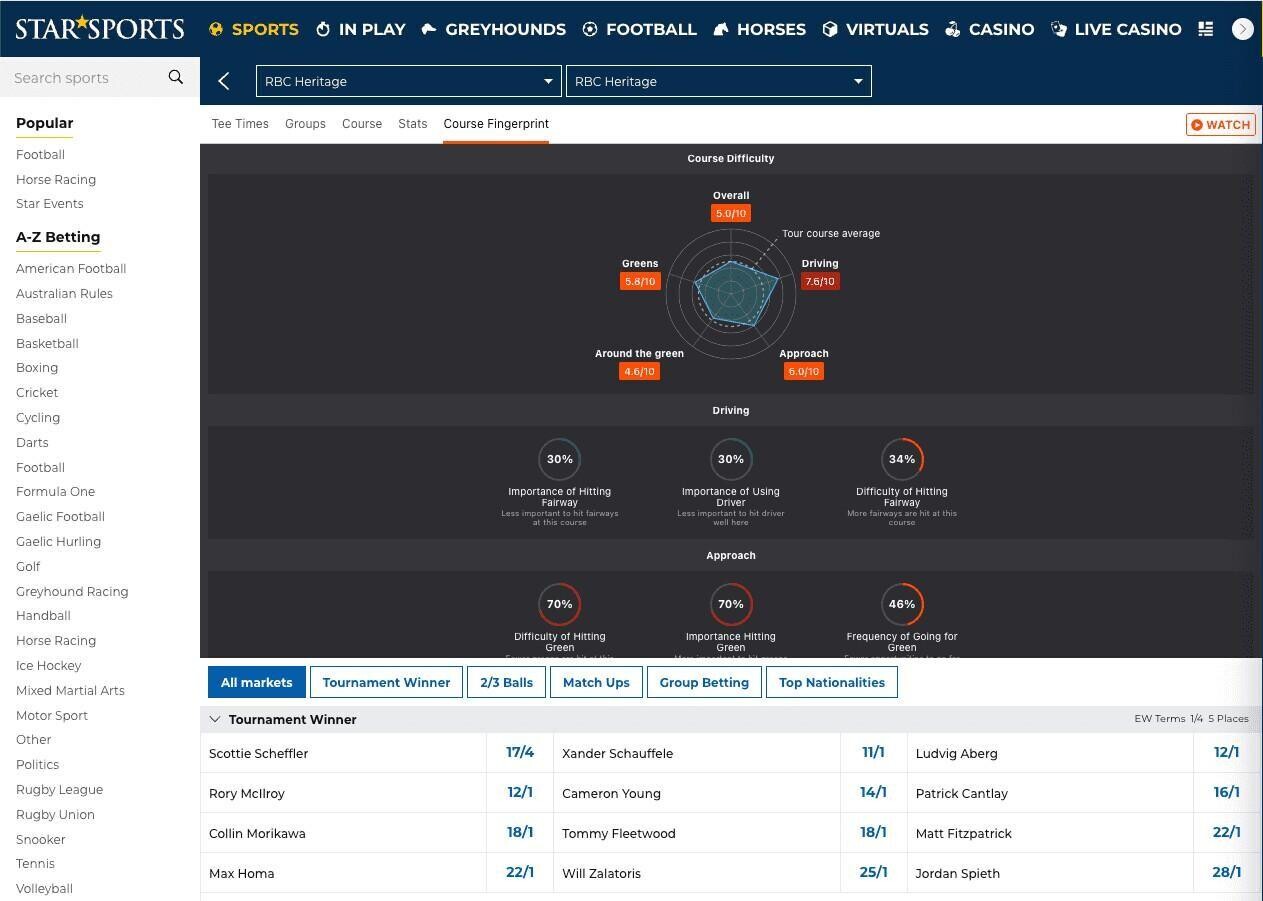Image resolution: width=1263 pixels, height=901 pixels.
Task: Open Cricket in the sidebar
Action: point(37,393)
